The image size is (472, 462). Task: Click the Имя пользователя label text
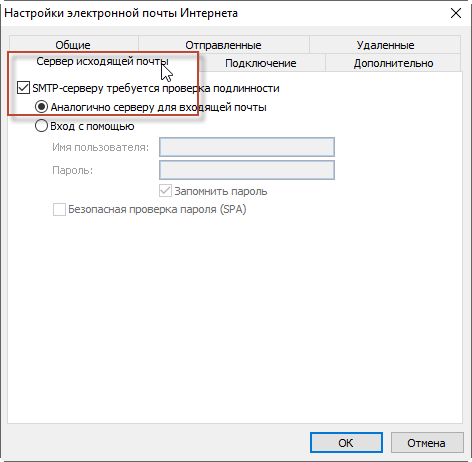(100, 147)
